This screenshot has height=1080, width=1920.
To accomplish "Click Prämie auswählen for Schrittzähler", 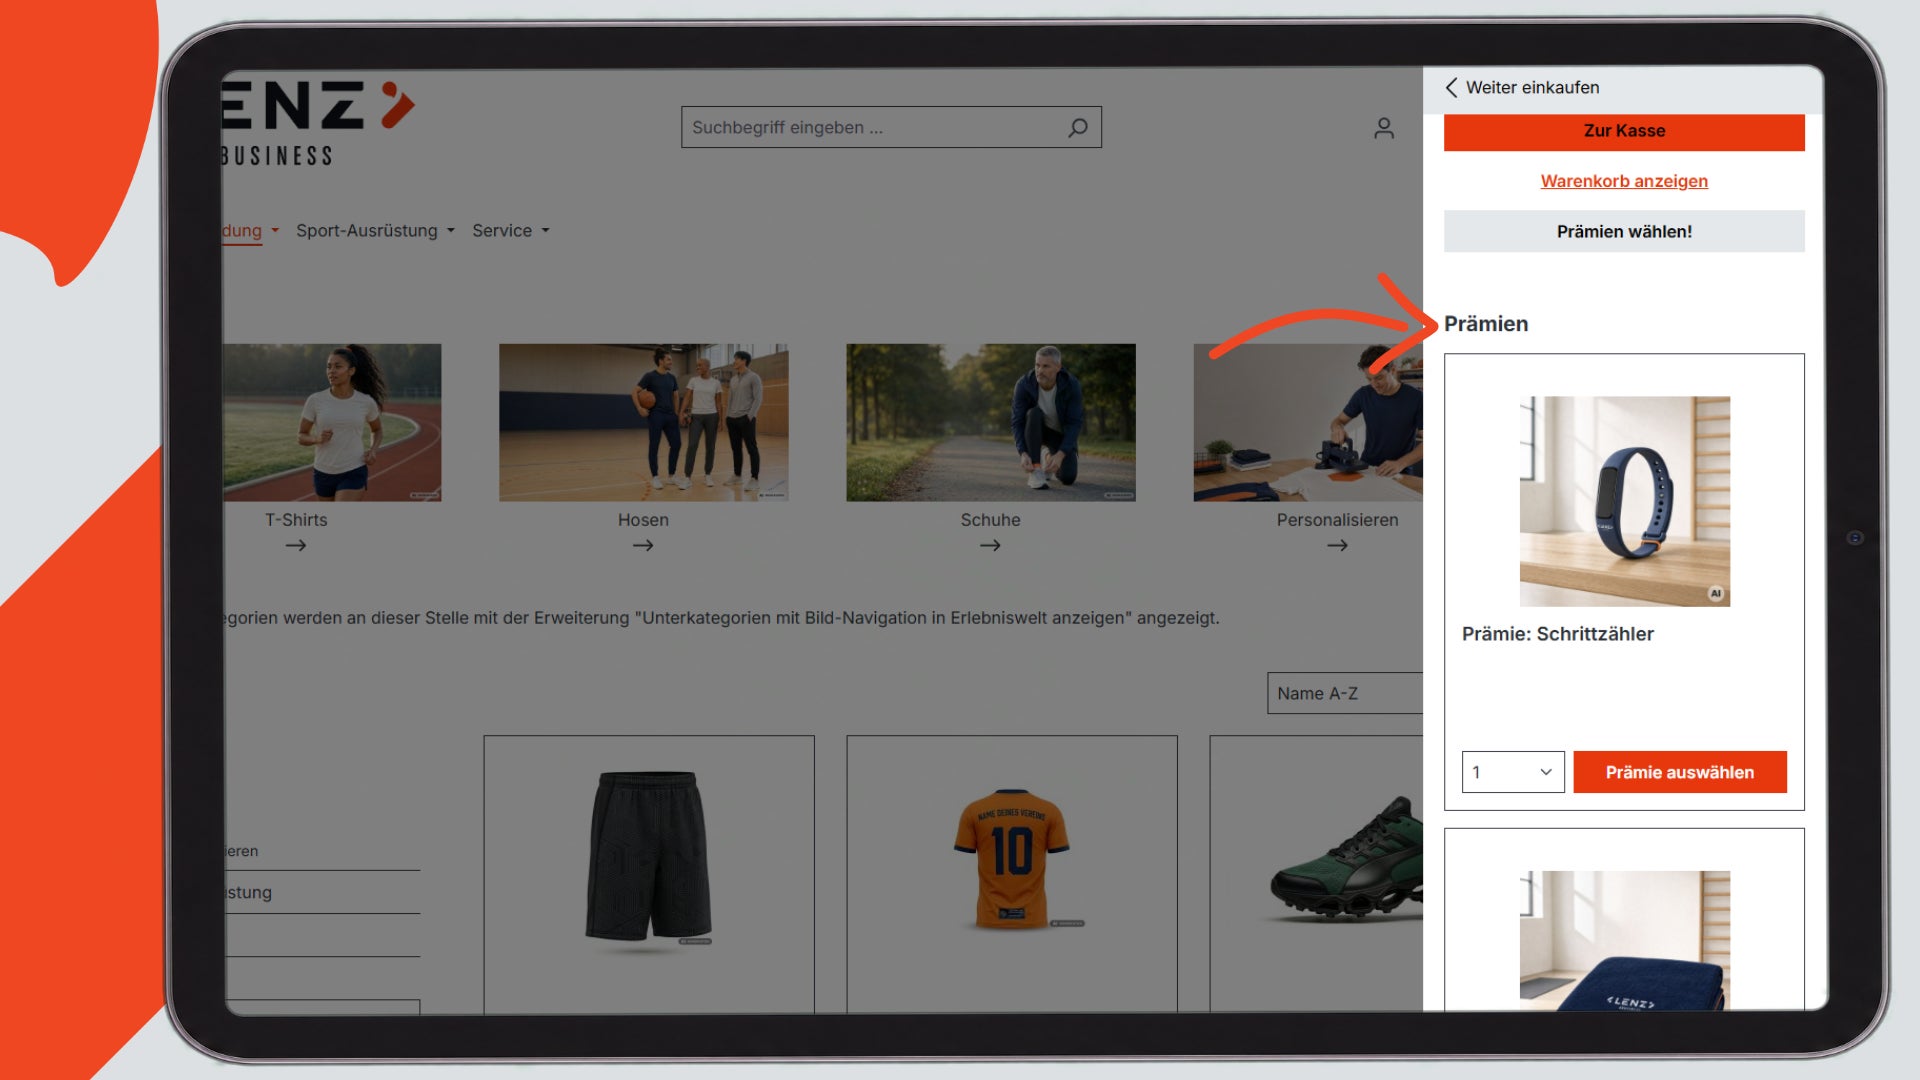I will click(1680, 772).
